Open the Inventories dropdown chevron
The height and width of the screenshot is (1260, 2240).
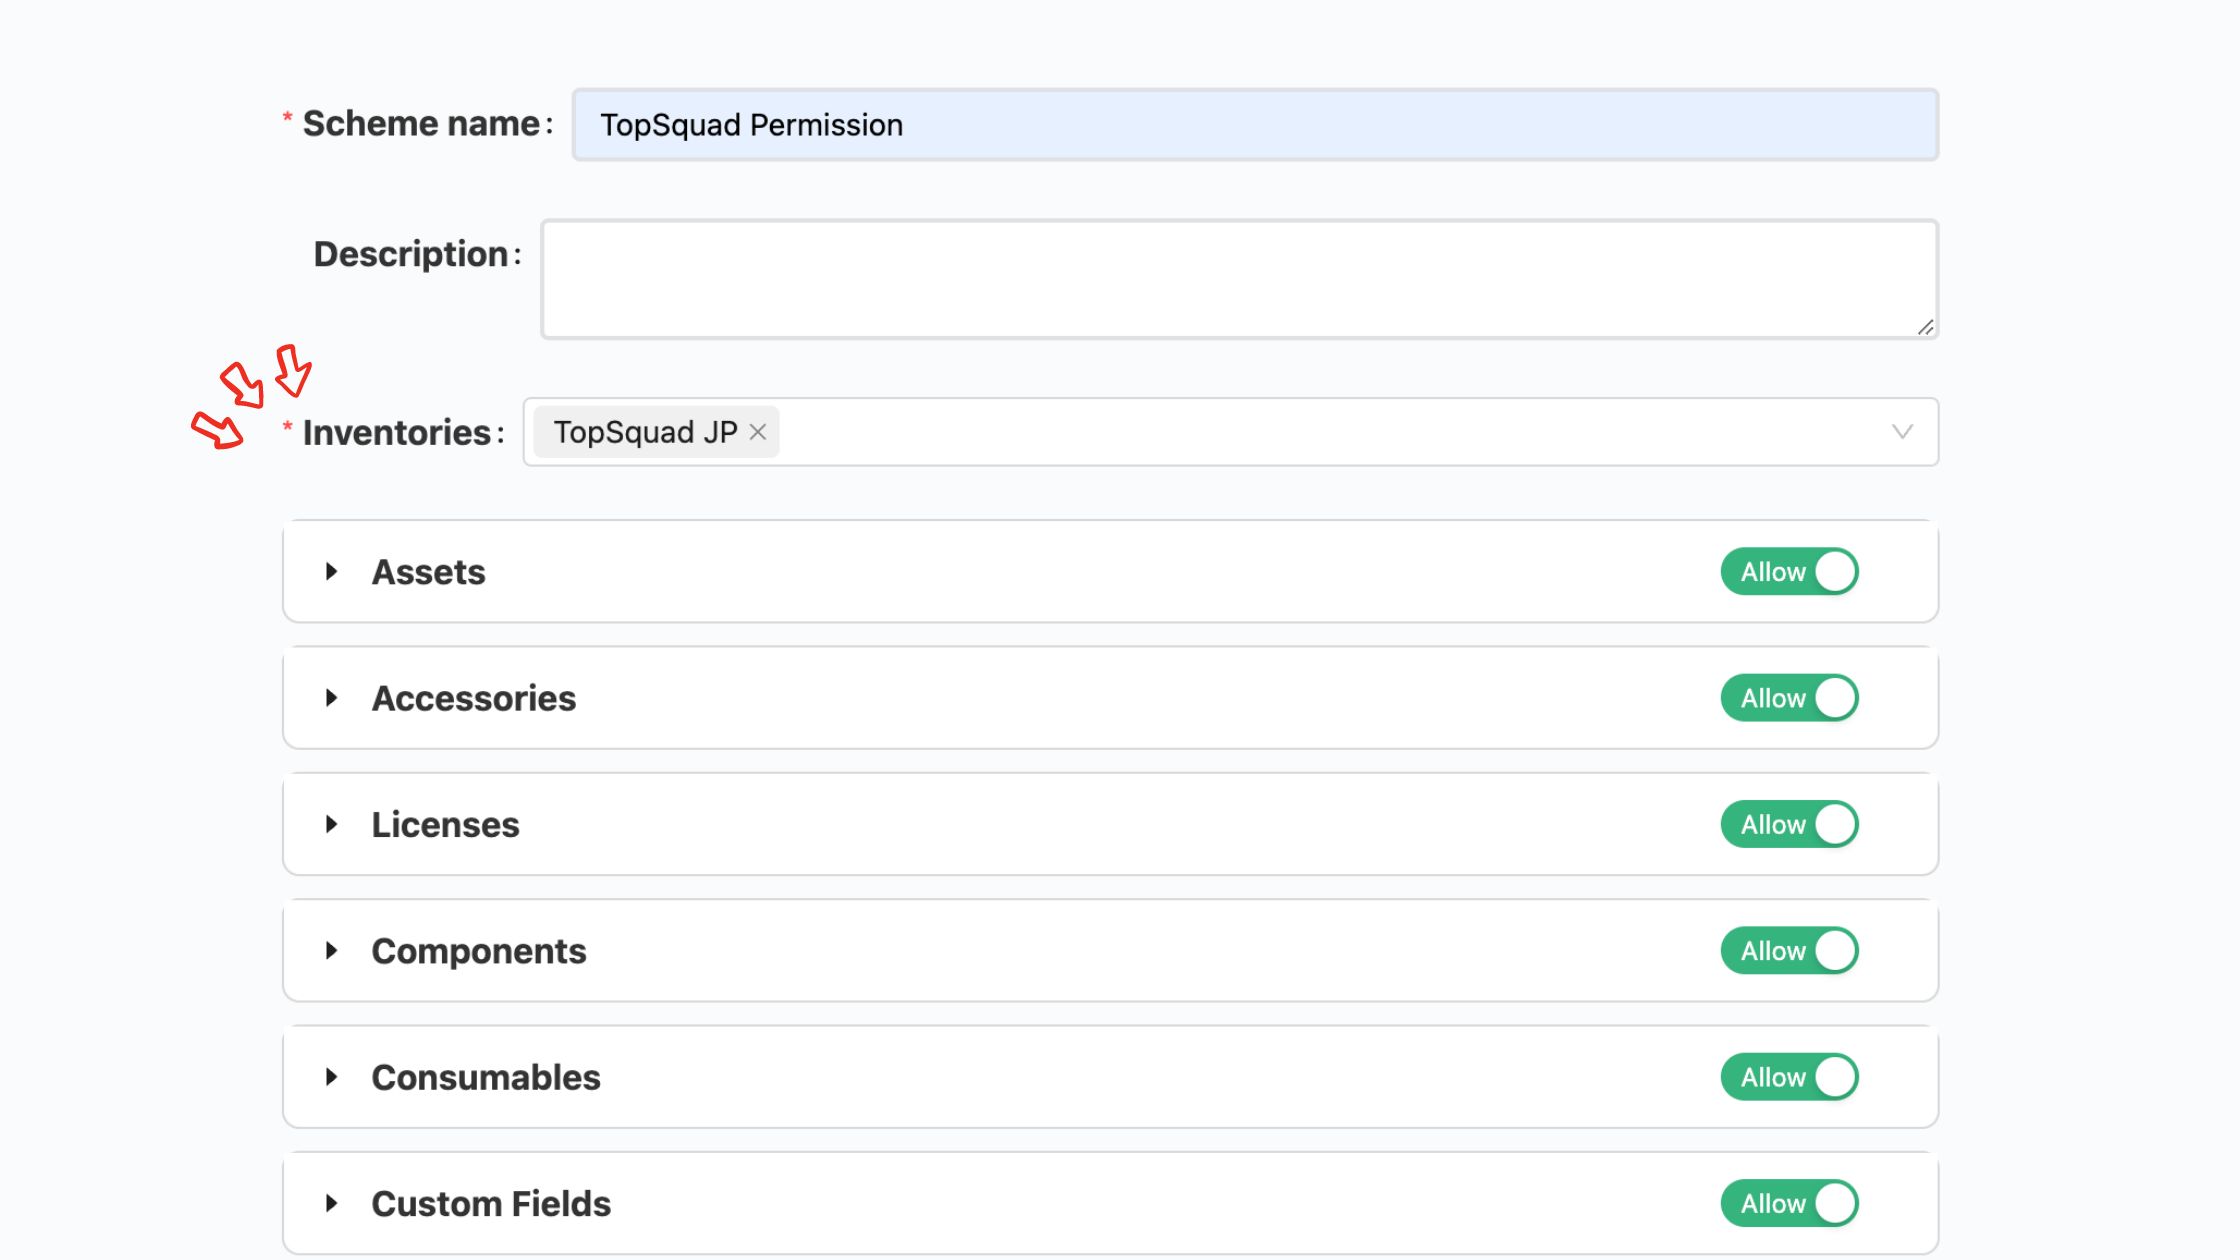[1902, 432]
